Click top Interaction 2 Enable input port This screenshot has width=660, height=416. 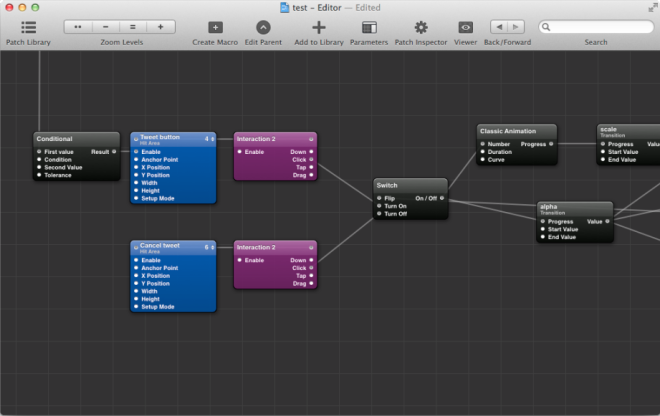pos(240,152)
